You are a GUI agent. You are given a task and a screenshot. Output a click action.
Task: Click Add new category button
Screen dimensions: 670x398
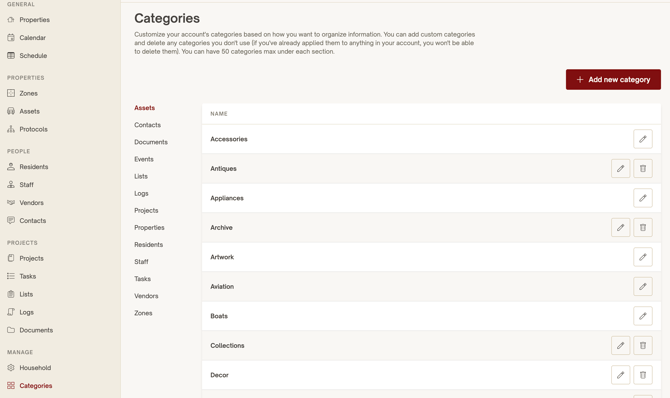(x=613, y=80)
